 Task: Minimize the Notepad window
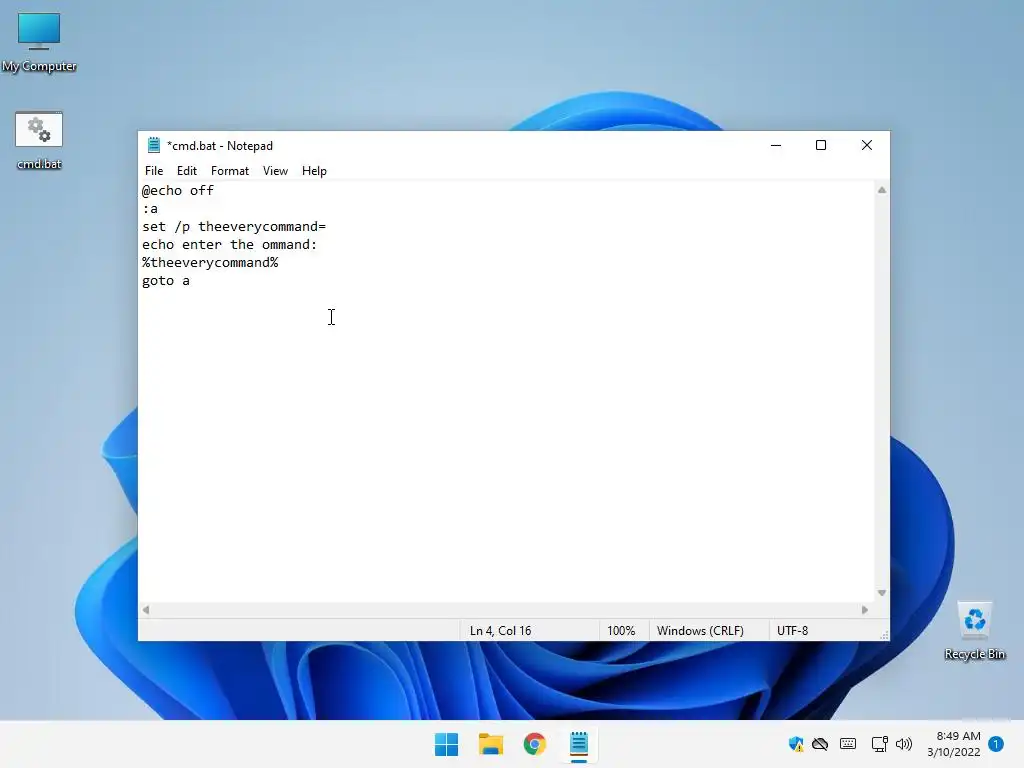point(776,145)
